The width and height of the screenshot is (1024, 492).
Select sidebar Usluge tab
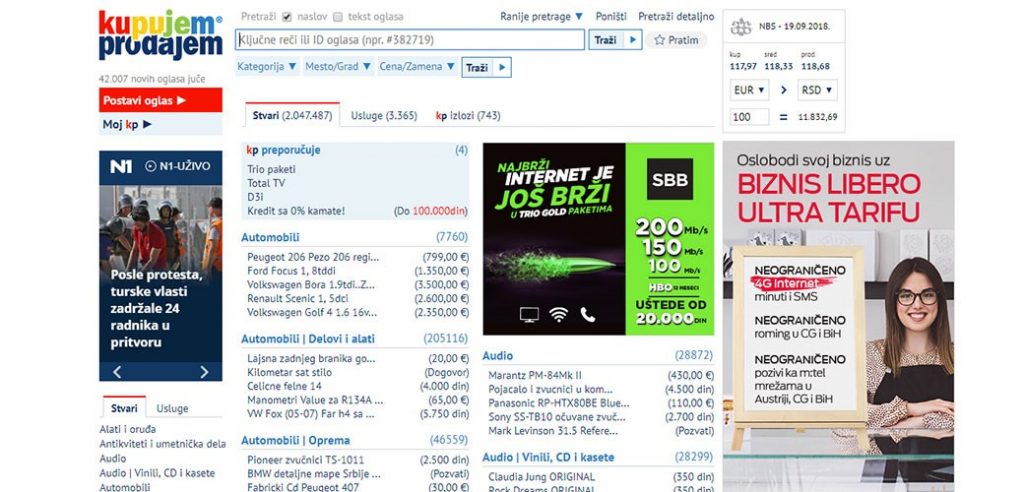(x=172, y=408)
